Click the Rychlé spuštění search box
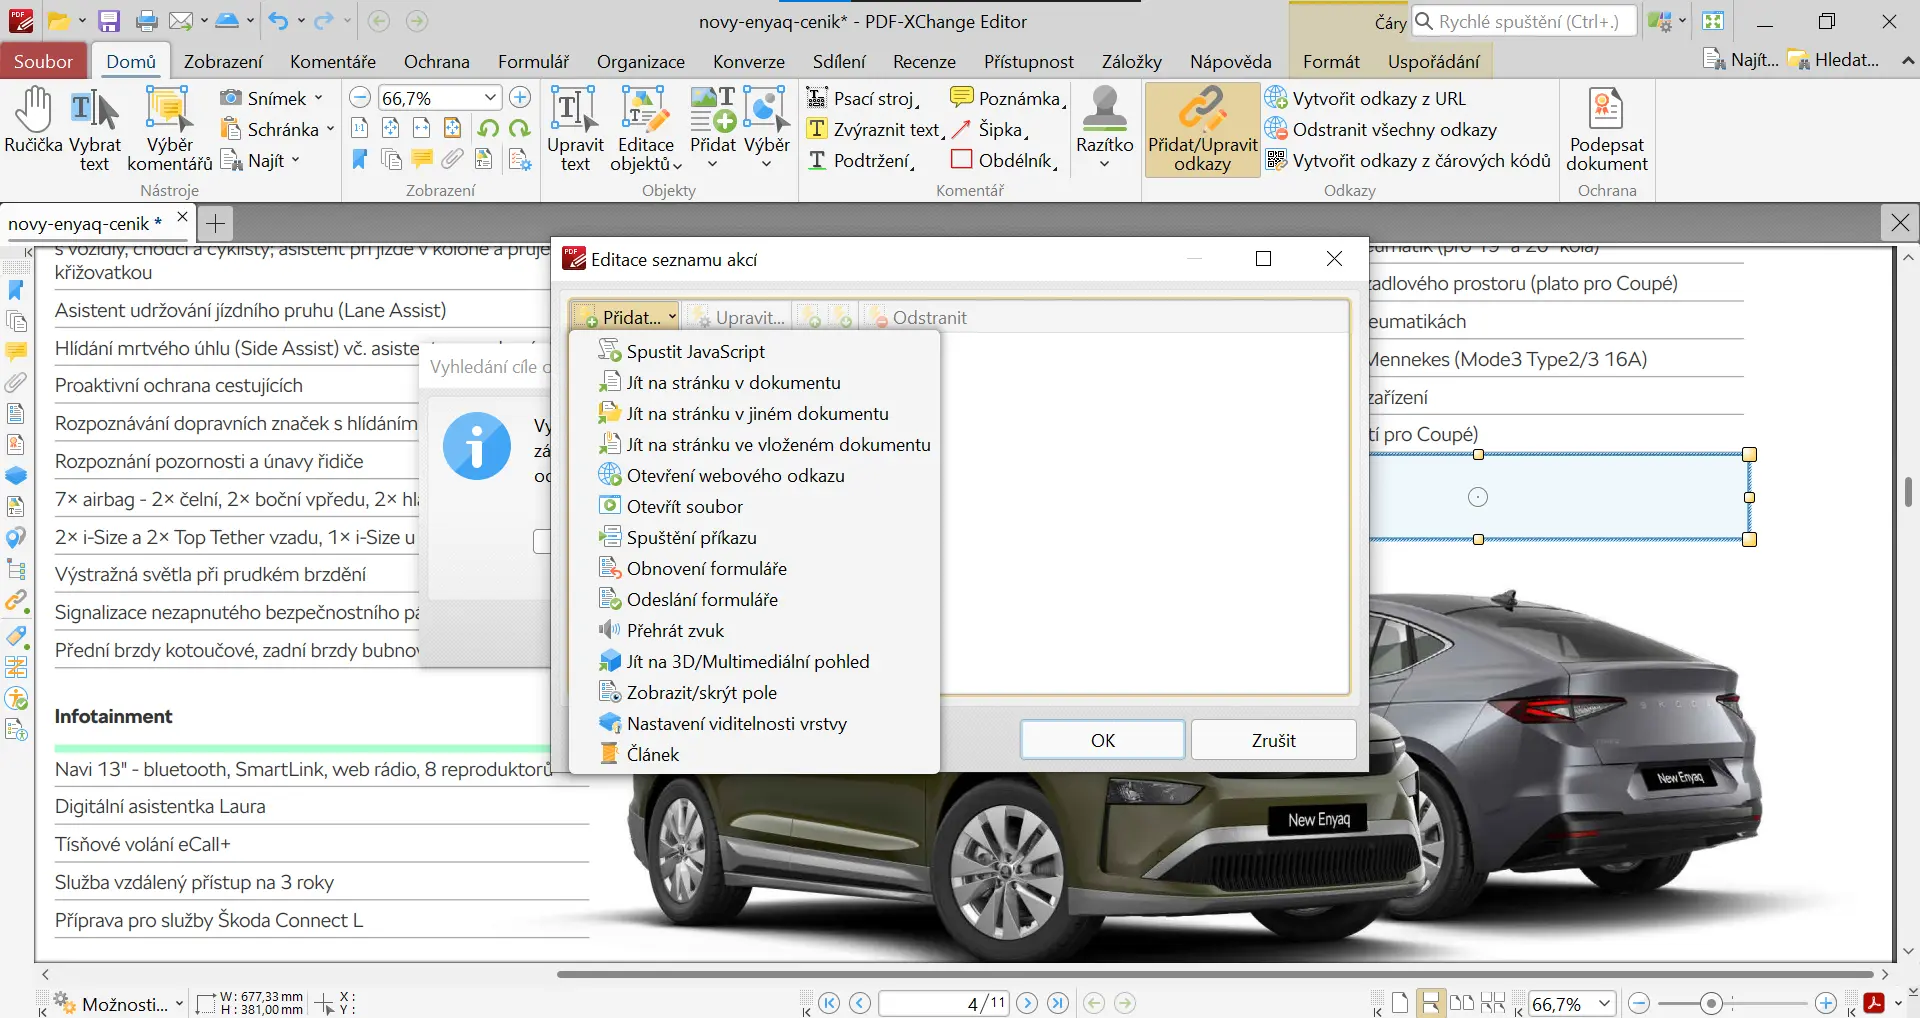1920x1018 pixels. [x=1523, y=21]
